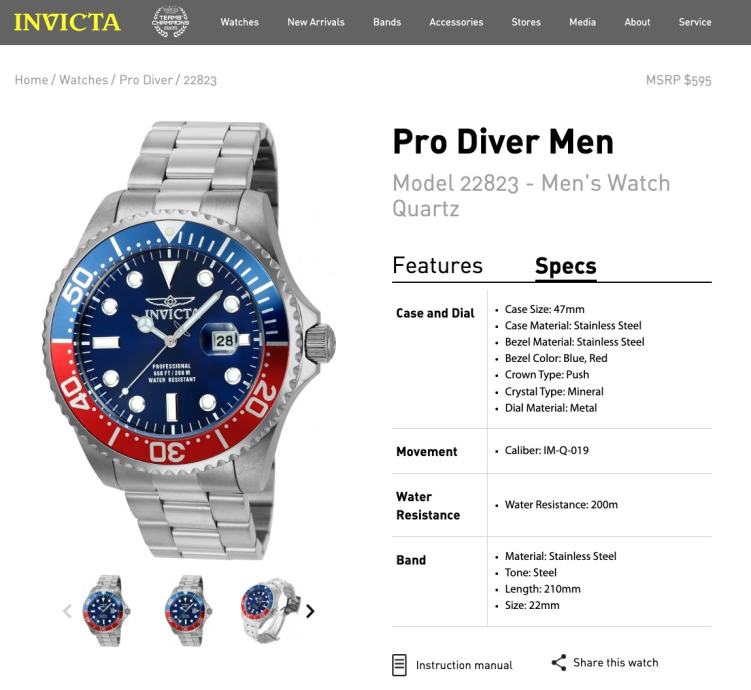Viewport: 751px width, 690px height.
Task: Click the Team Champions wreath emblem
Action: coord(171,22)
